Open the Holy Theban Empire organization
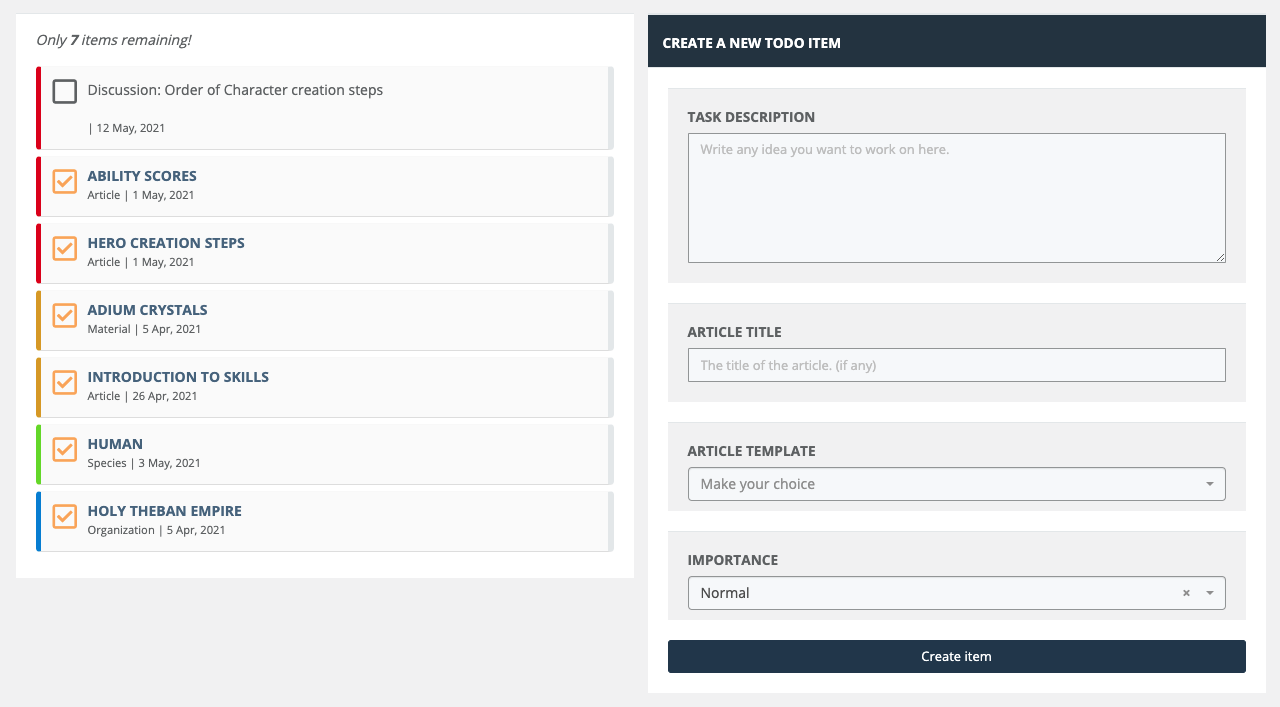 coord(164,511)
